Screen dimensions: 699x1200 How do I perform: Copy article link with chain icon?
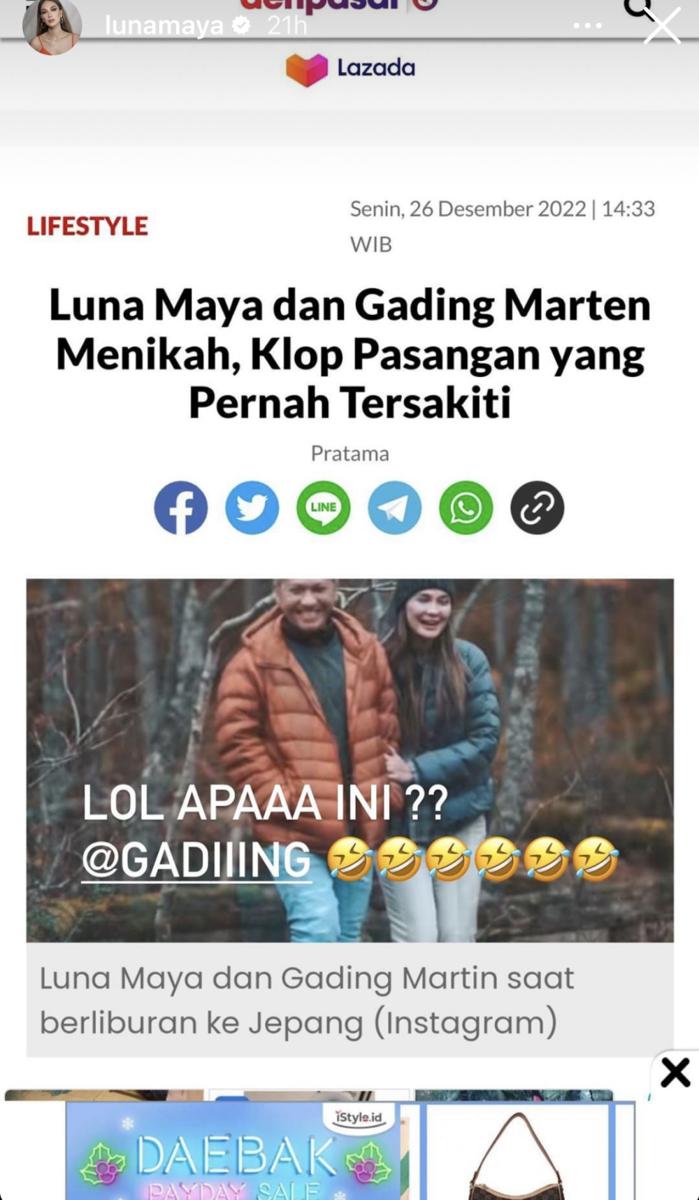538,508
